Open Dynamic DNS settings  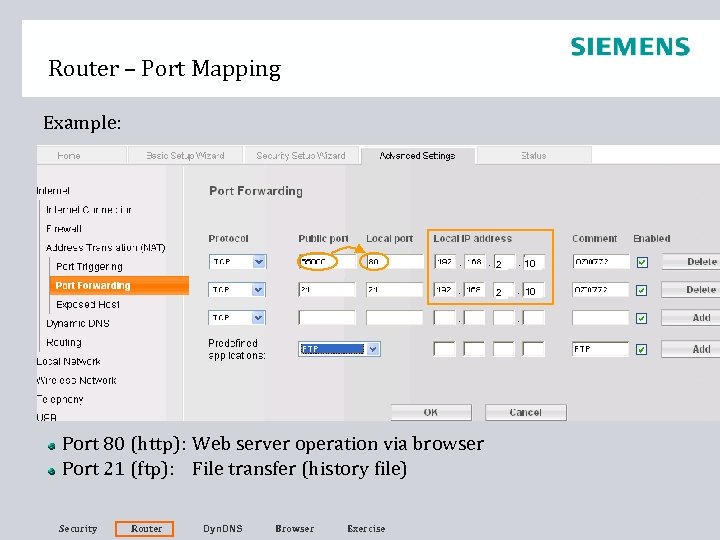[78, 323]
